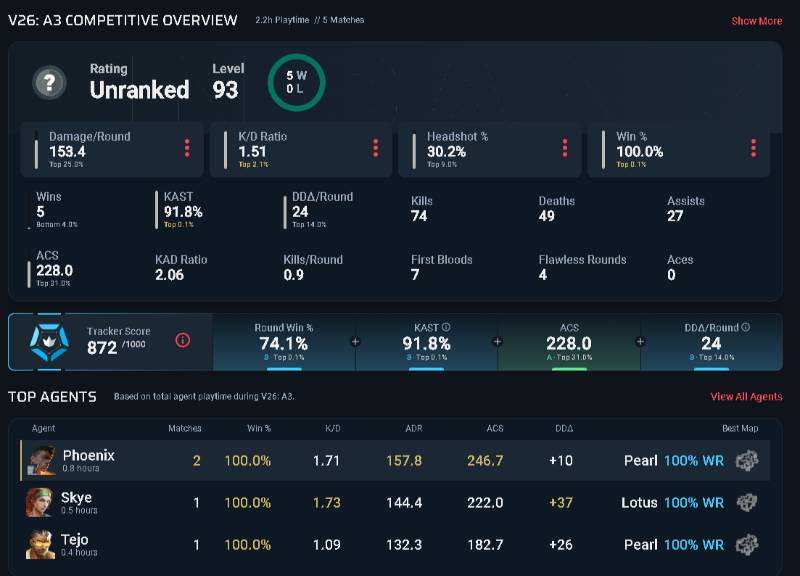800x576 pixels.
Task: Sort agents by DDΔ column header
Action: pyautogui.click(x=564, y=428)
